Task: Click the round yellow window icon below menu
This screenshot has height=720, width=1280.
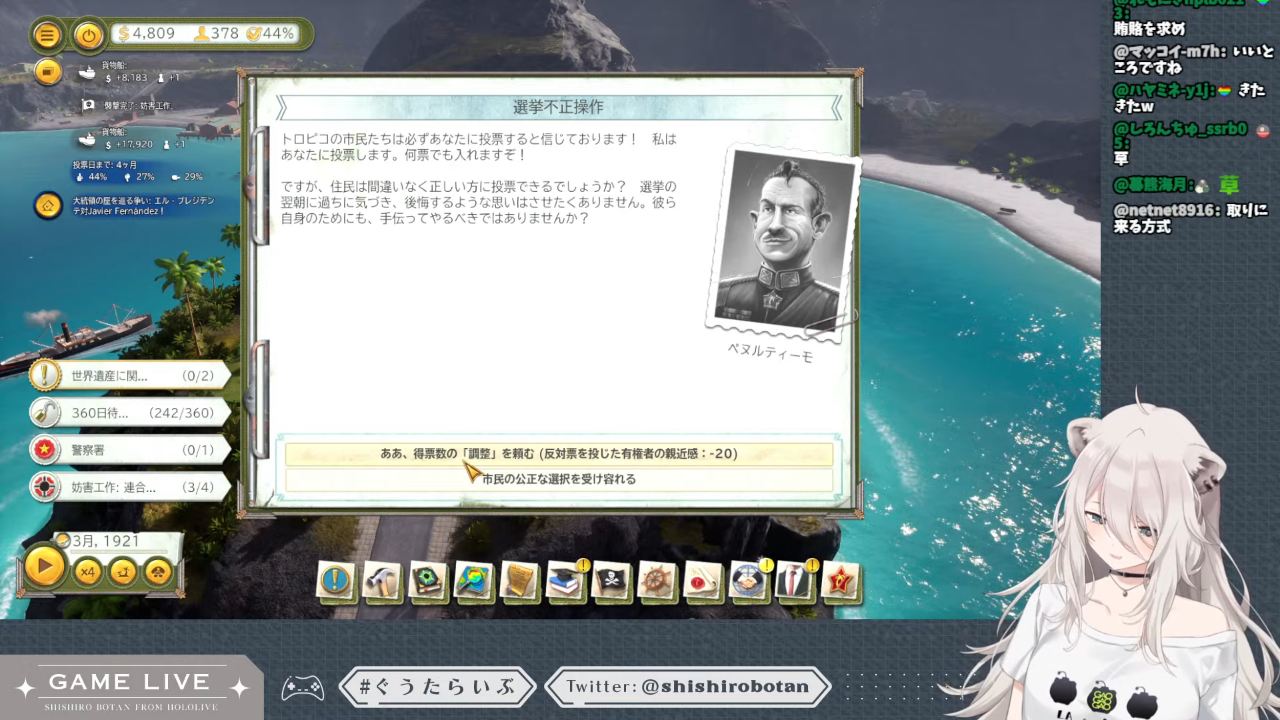Action: coord(47,72)
